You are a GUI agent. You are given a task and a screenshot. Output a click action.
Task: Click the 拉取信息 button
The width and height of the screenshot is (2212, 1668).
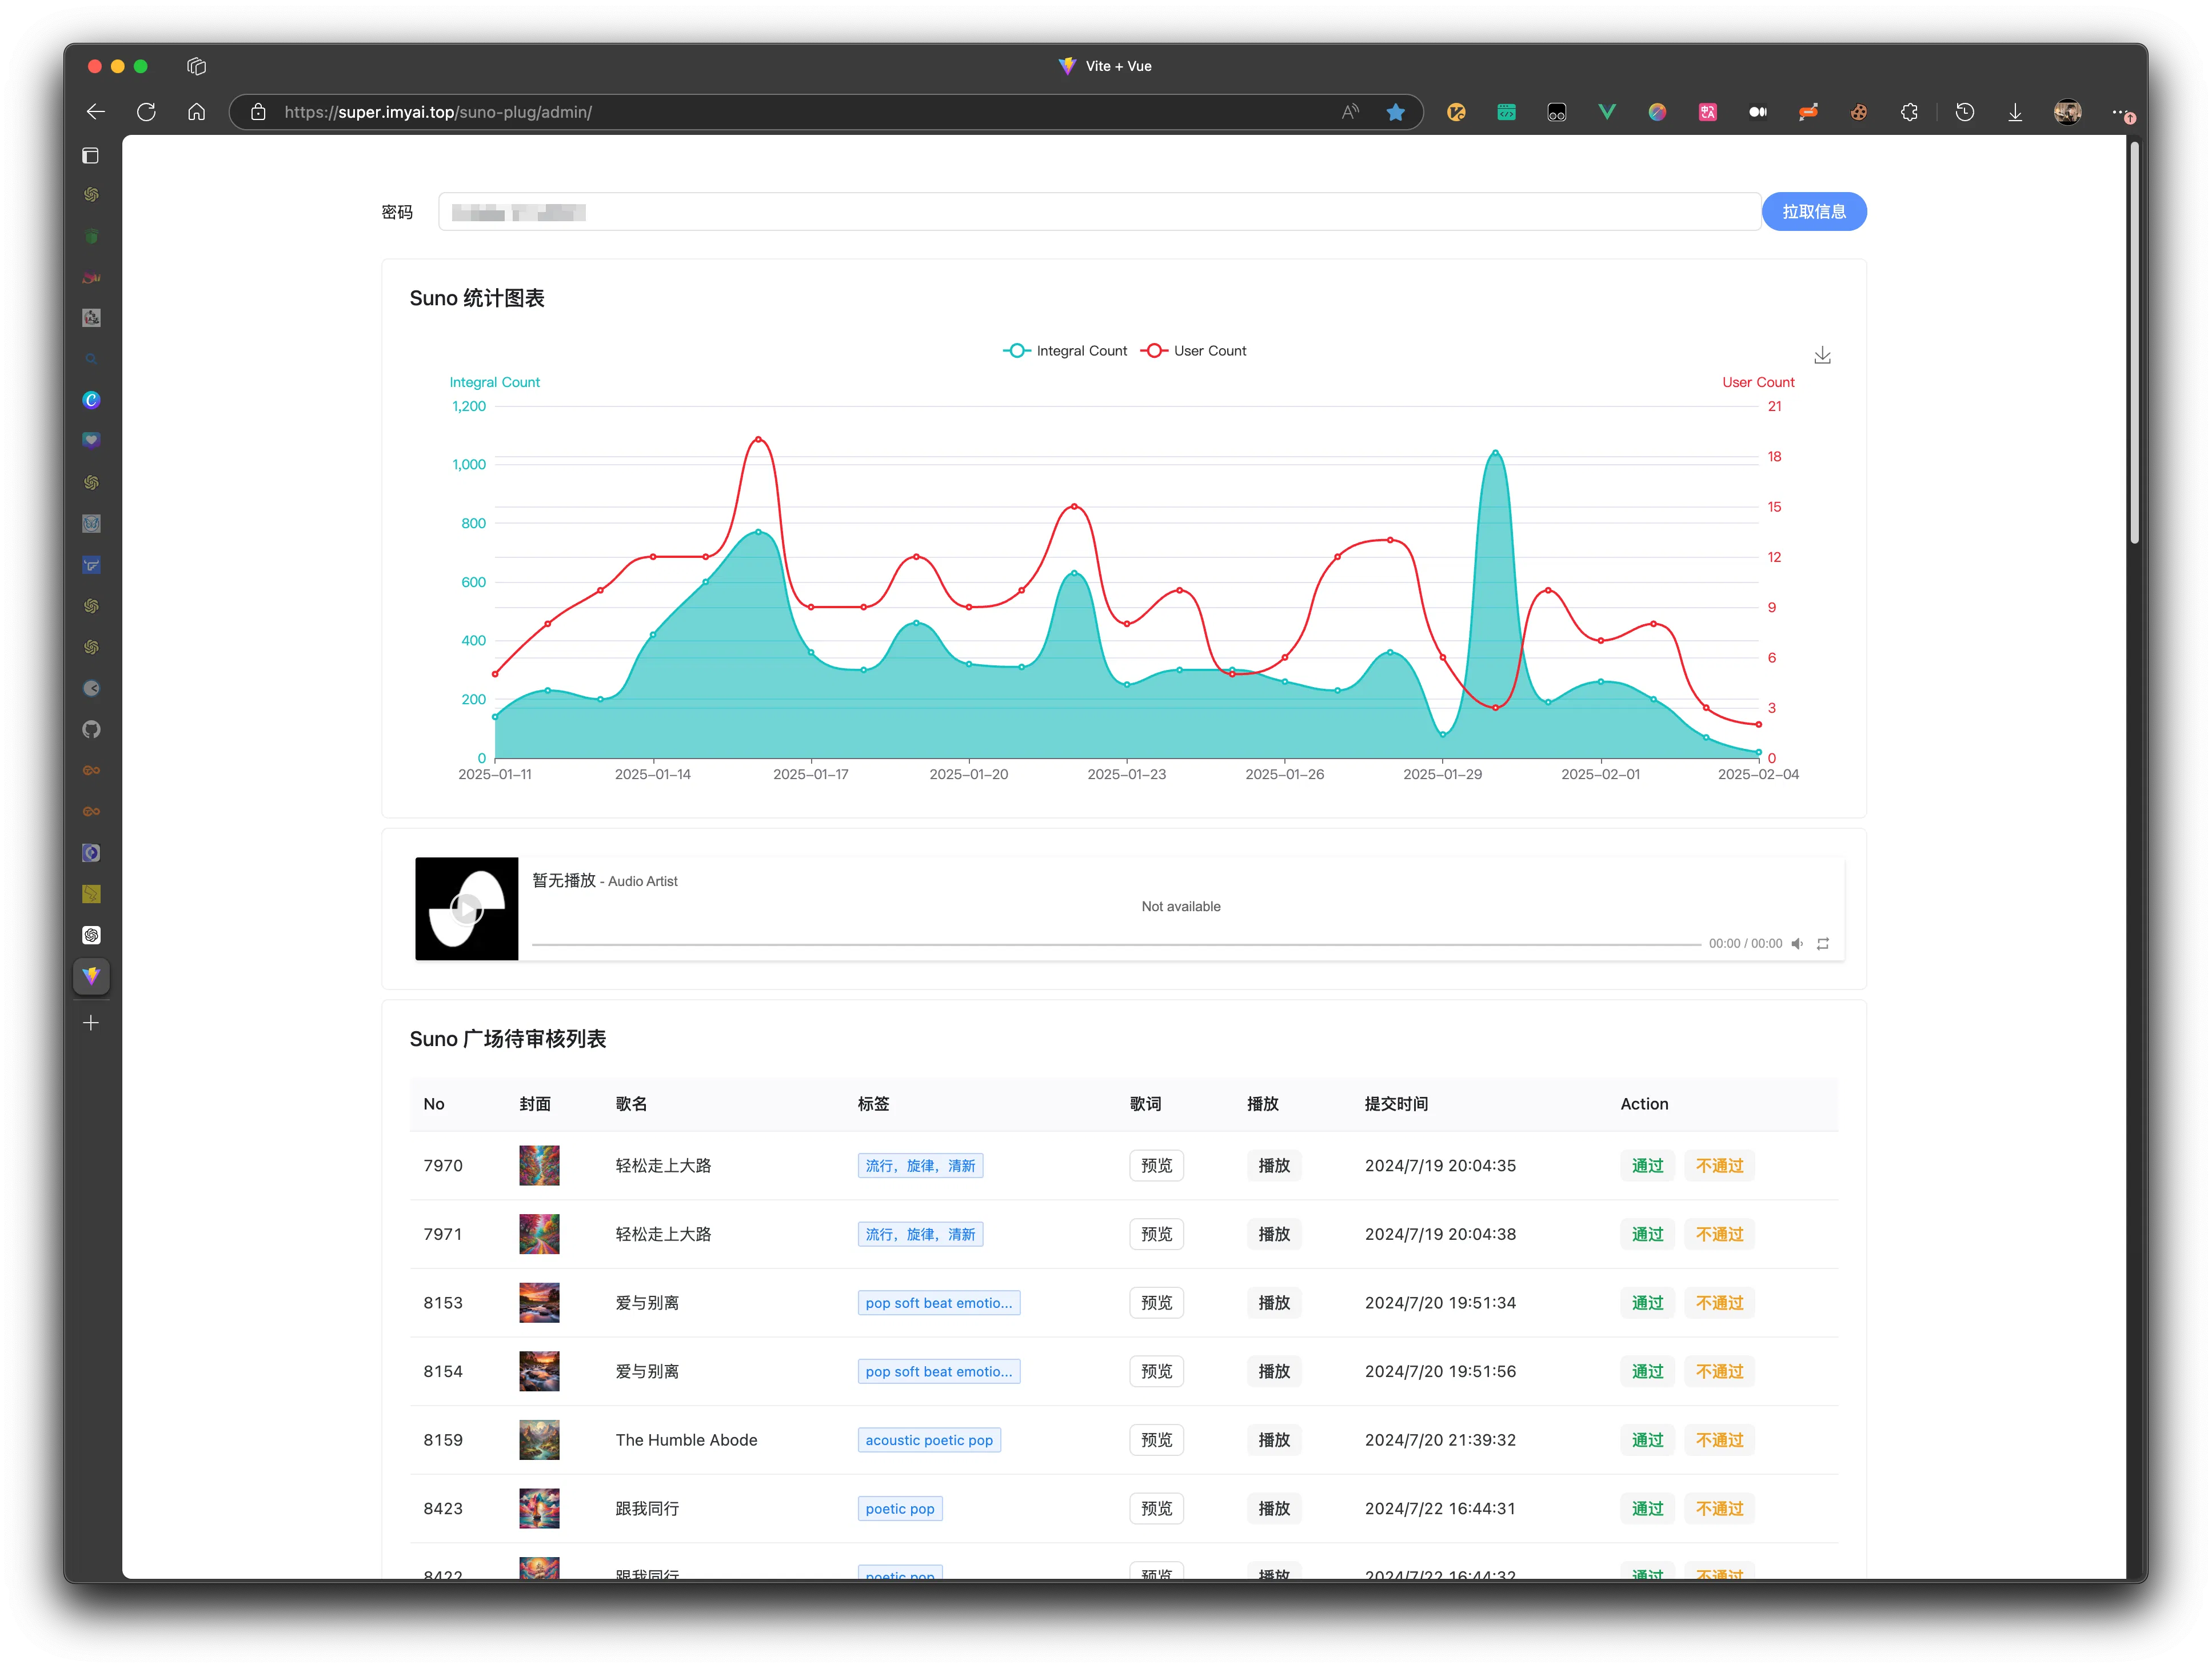[1814, 212]
